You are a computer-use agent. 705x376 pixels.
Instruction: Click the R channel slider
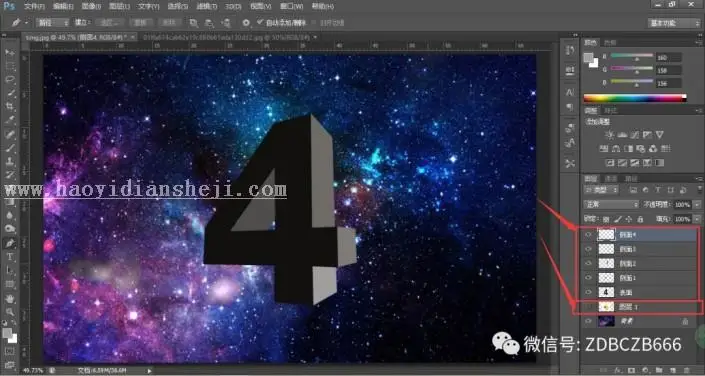point(632,56)
